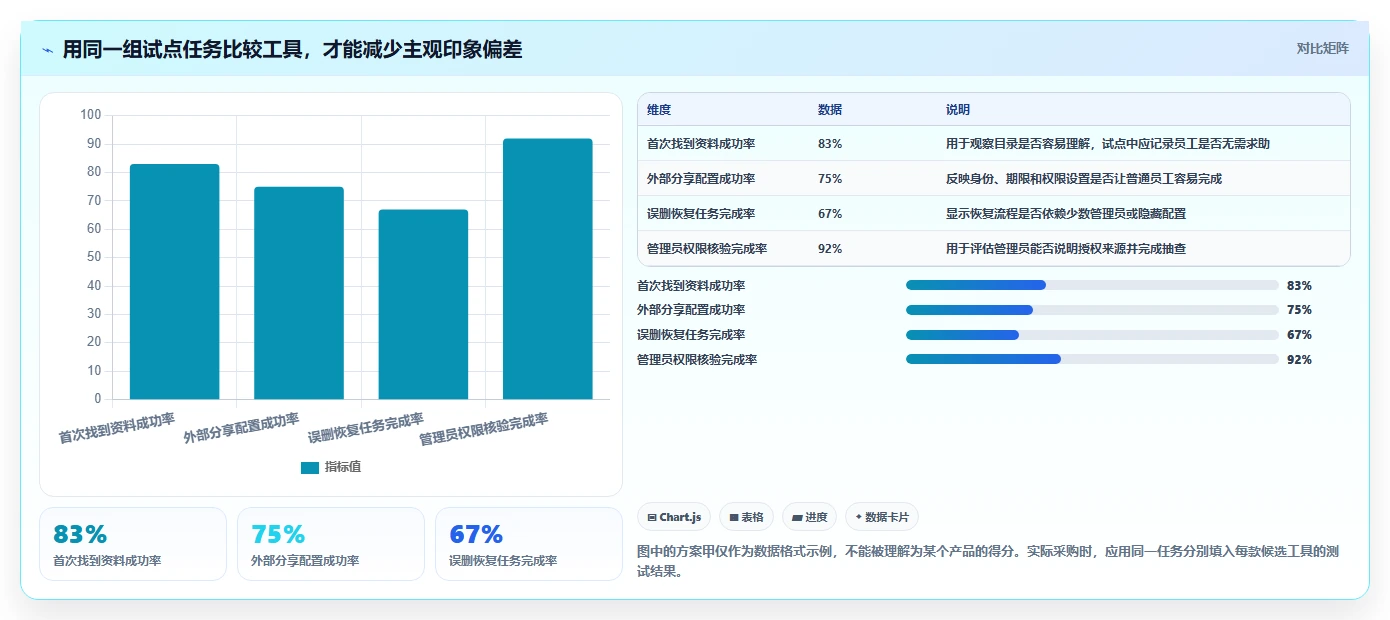Click the y-axis label 100
Screen dimensions: 1390x620
(91, 115)
